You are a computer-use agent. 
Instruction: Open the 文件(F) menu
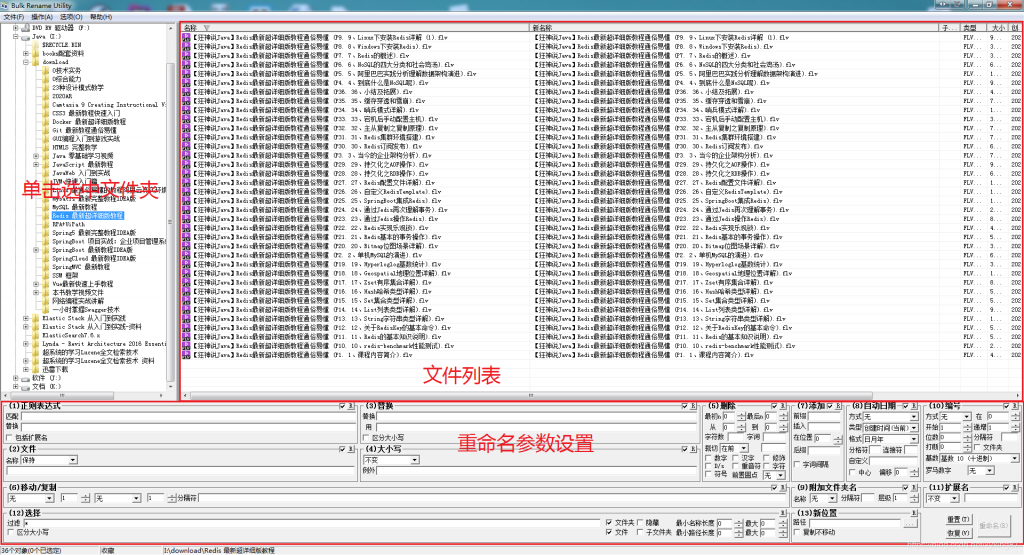[x=14, y=17]
